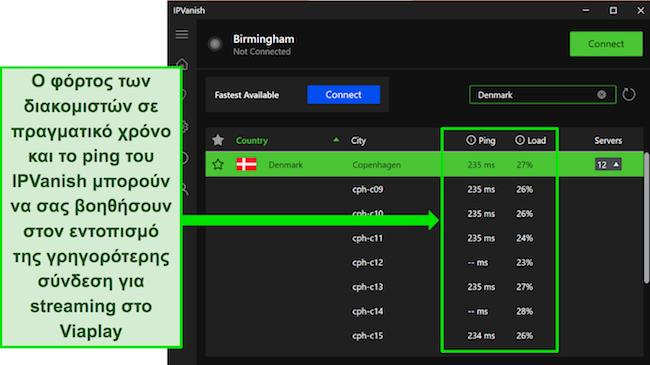Clear the Denmark search text
Image resolution: width=650 pixels, height=365 pixels.
601,95
